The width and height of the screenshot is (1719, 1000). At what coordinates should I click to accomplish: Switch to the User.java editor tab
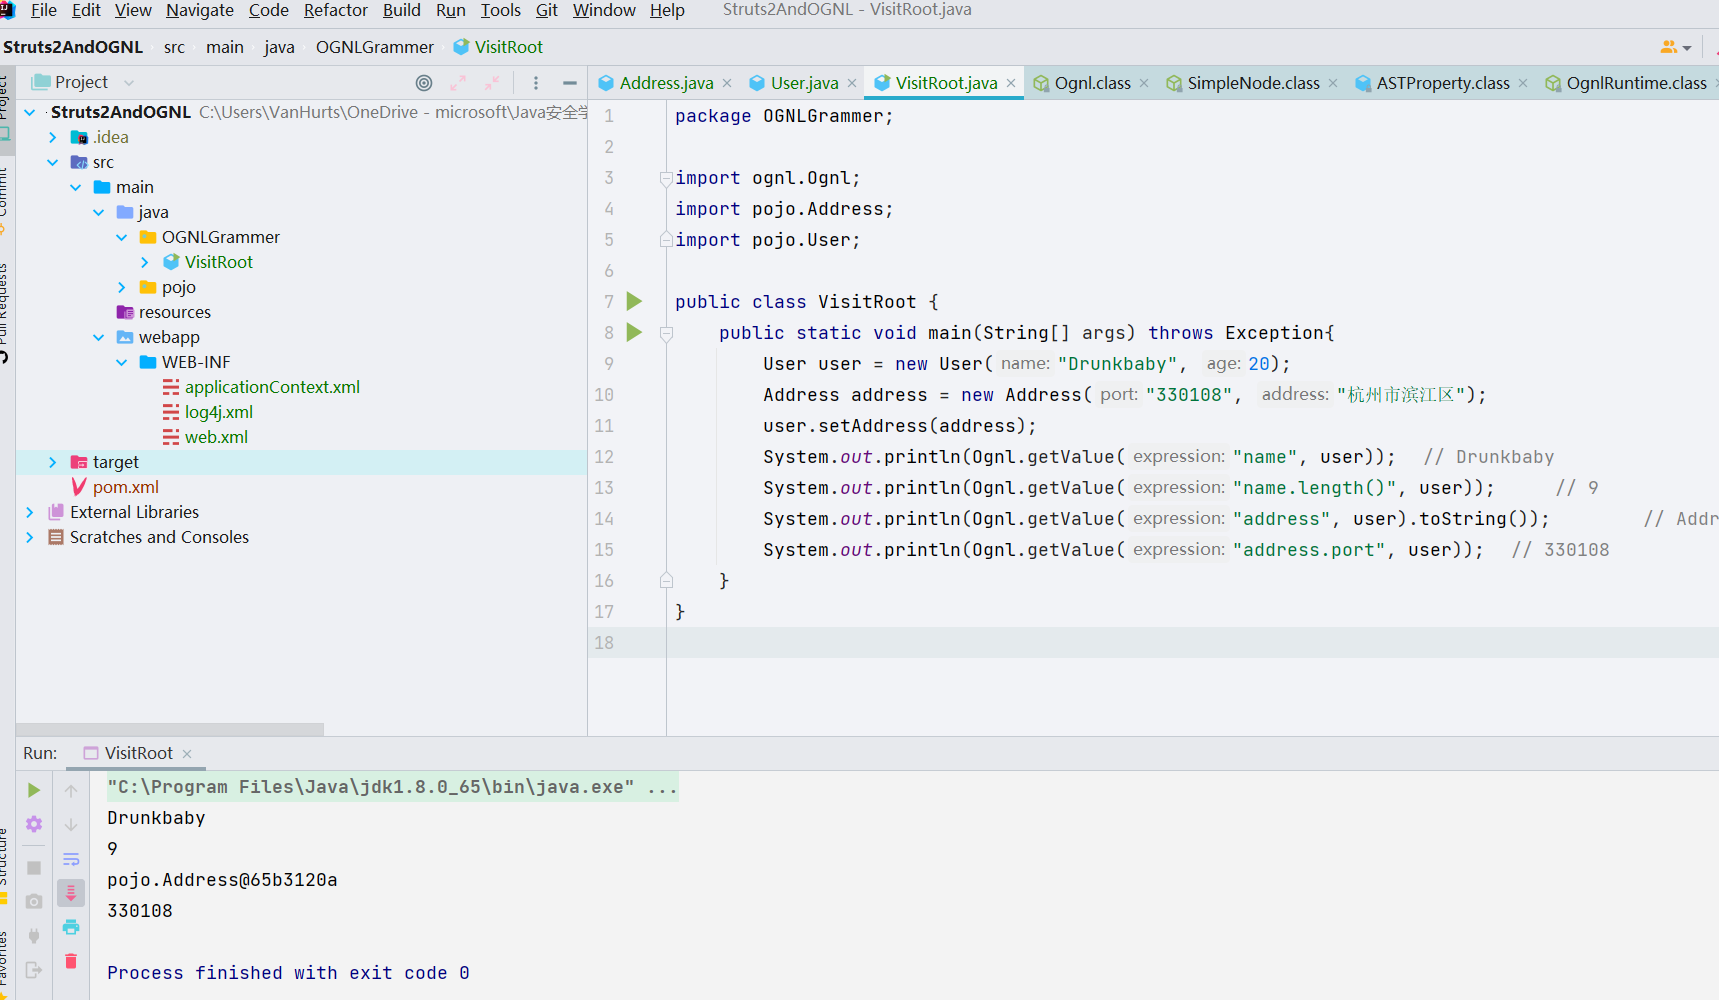803,83
